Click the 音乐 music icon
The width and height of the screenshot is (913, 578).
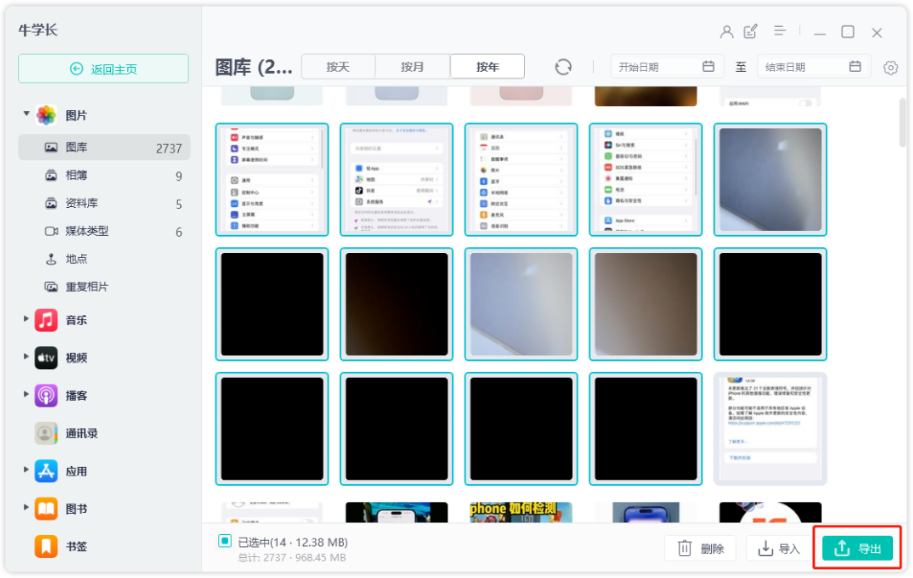coord(46,320)
